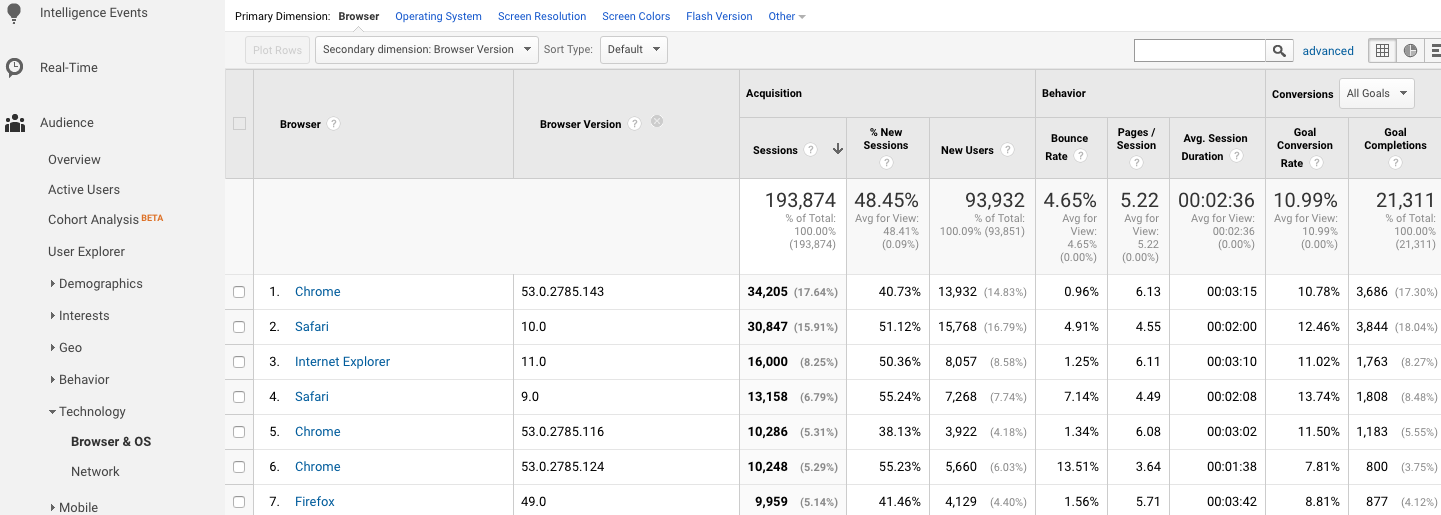Click the Audience people icon in sidebar
Screen dimensions: 1441x515
[15, 123]
